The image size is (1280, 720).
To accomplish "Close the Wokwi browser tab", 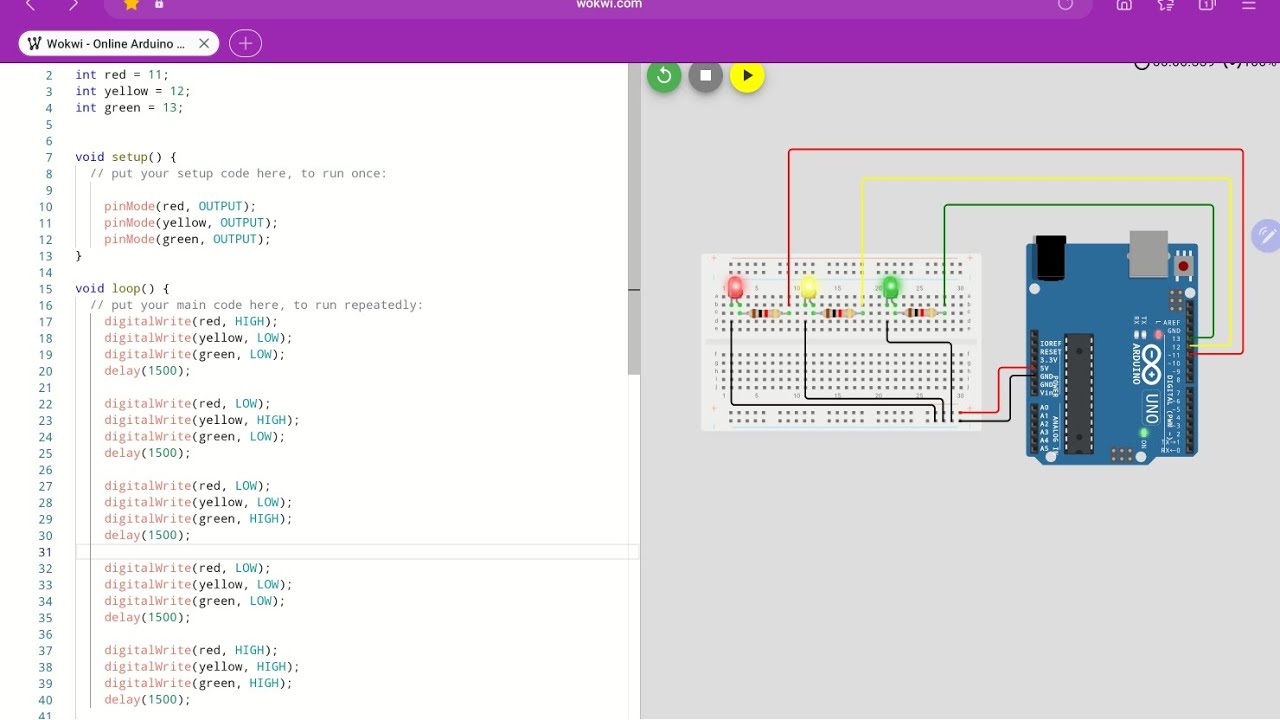I will (x=204, y=43).
